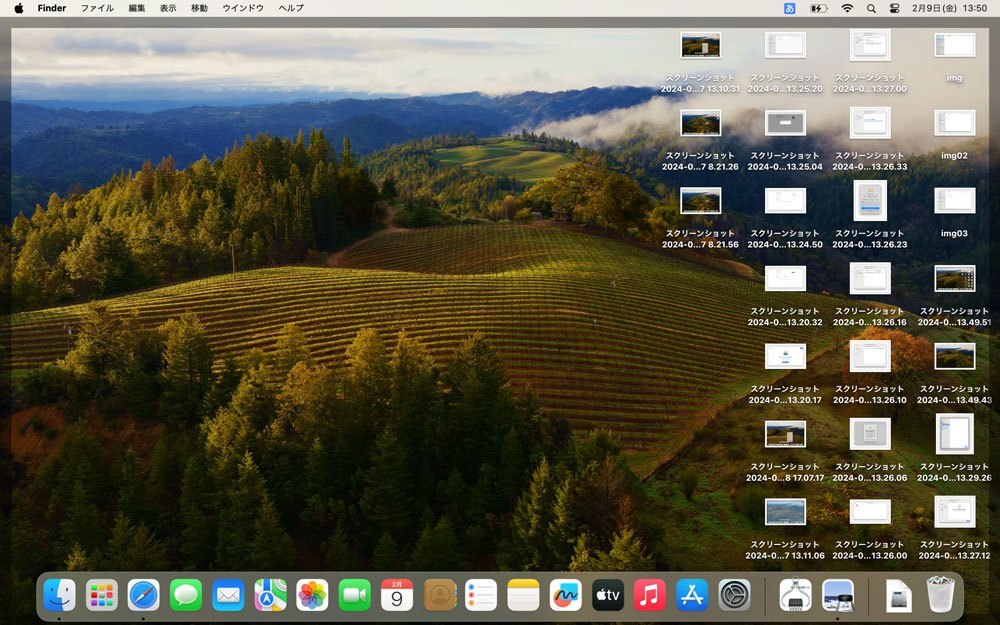Open the Trash in the Dock
The height and width of the screenshot is (625, 1000).
[941, 594]
